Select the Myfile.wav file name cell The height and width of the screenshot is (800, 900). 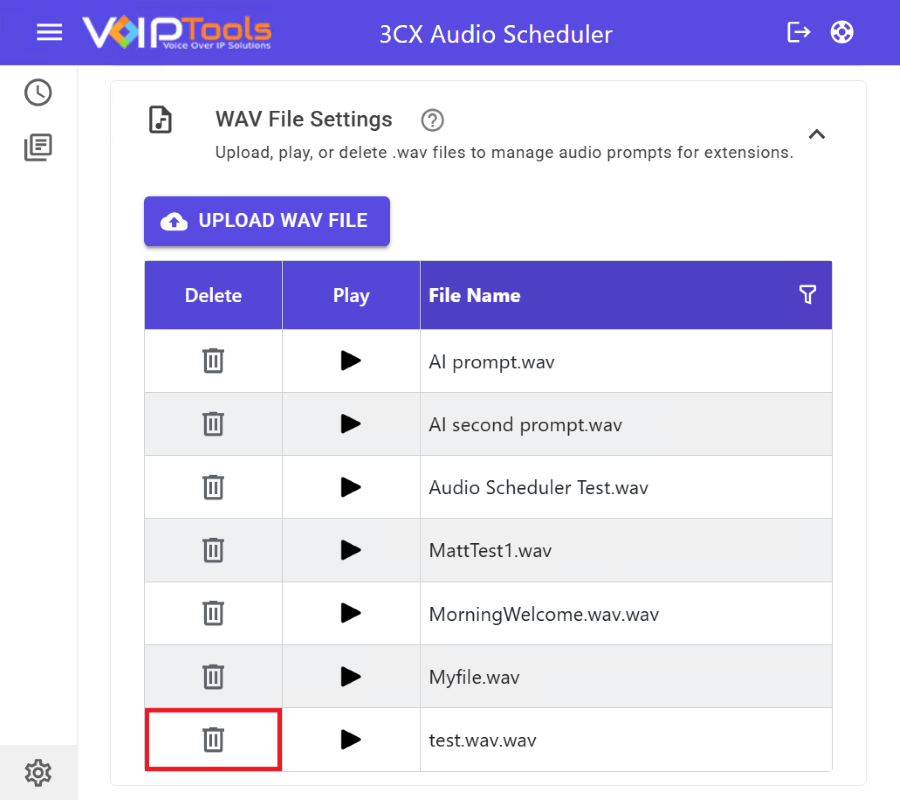475,677
